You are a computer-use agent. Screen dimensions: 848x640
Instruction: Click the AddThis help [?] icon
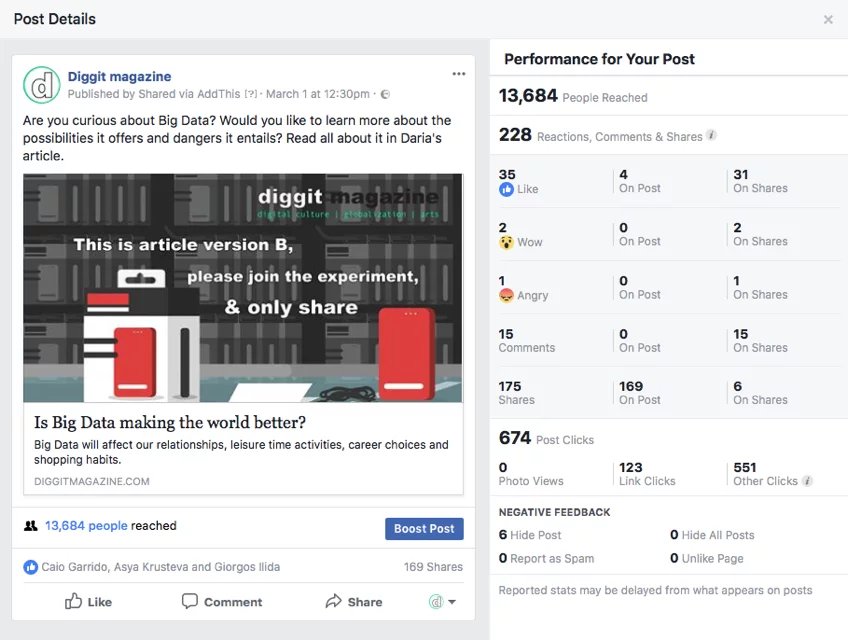pos(251,94)
